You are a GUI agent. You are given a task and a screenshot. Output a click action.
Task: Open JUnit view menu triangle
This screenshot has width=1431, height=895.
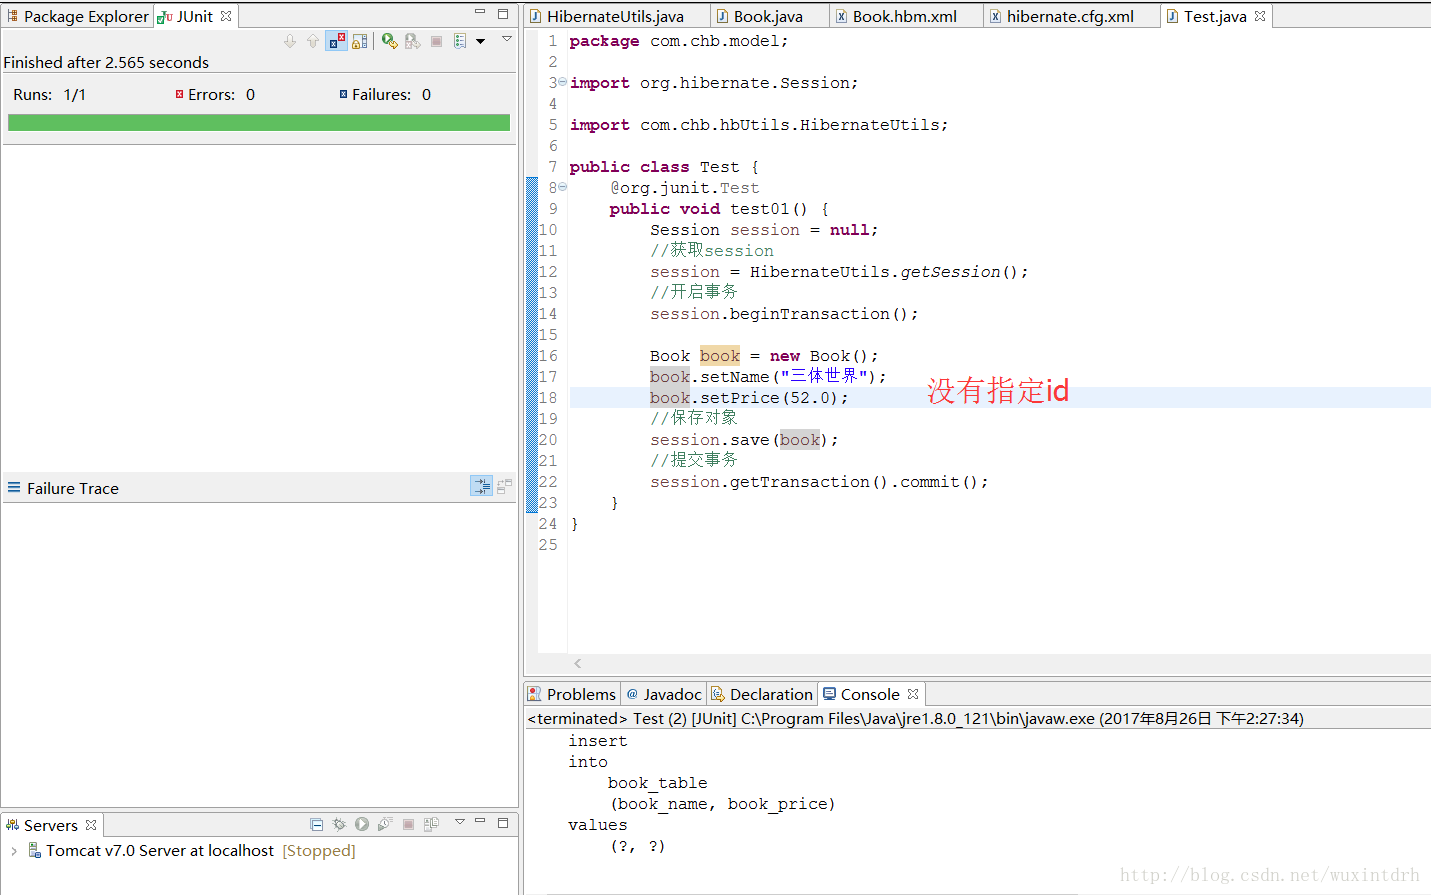tap(507, 39)
